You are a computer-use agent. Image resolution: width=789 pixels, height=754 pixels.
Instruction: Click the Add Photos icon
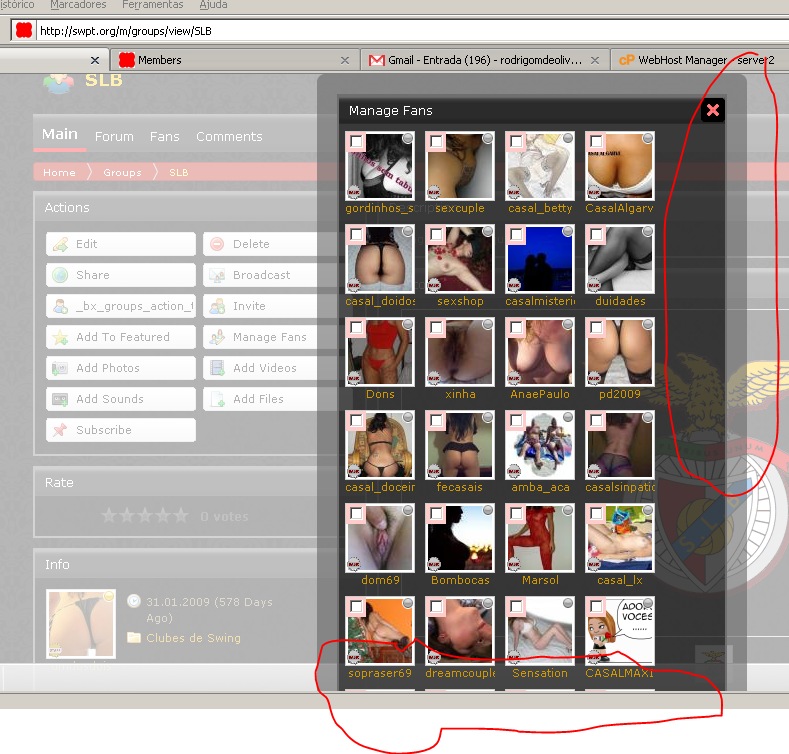pyautogui.click(x=60, y=368)
